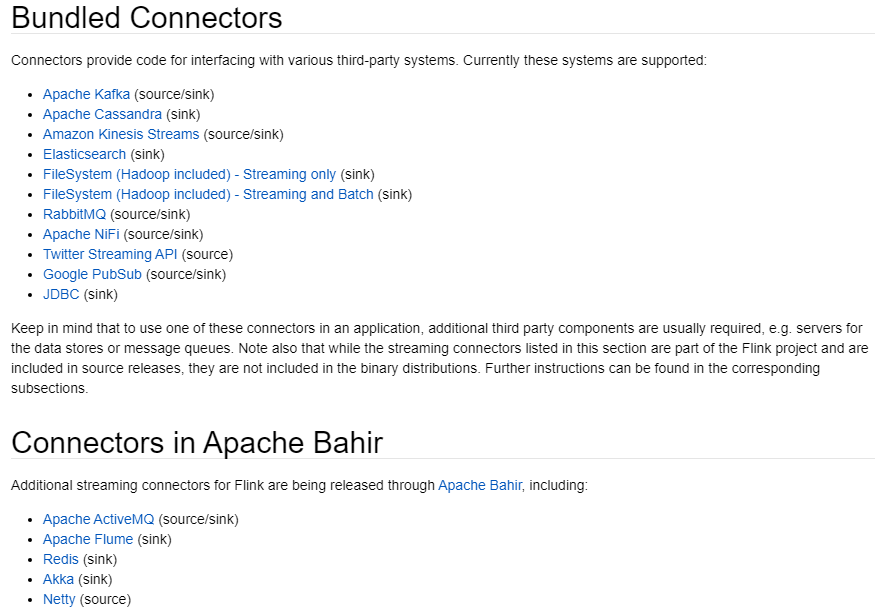
Task: Open the Apache Kafka connector link
Action: pos(86,94)
